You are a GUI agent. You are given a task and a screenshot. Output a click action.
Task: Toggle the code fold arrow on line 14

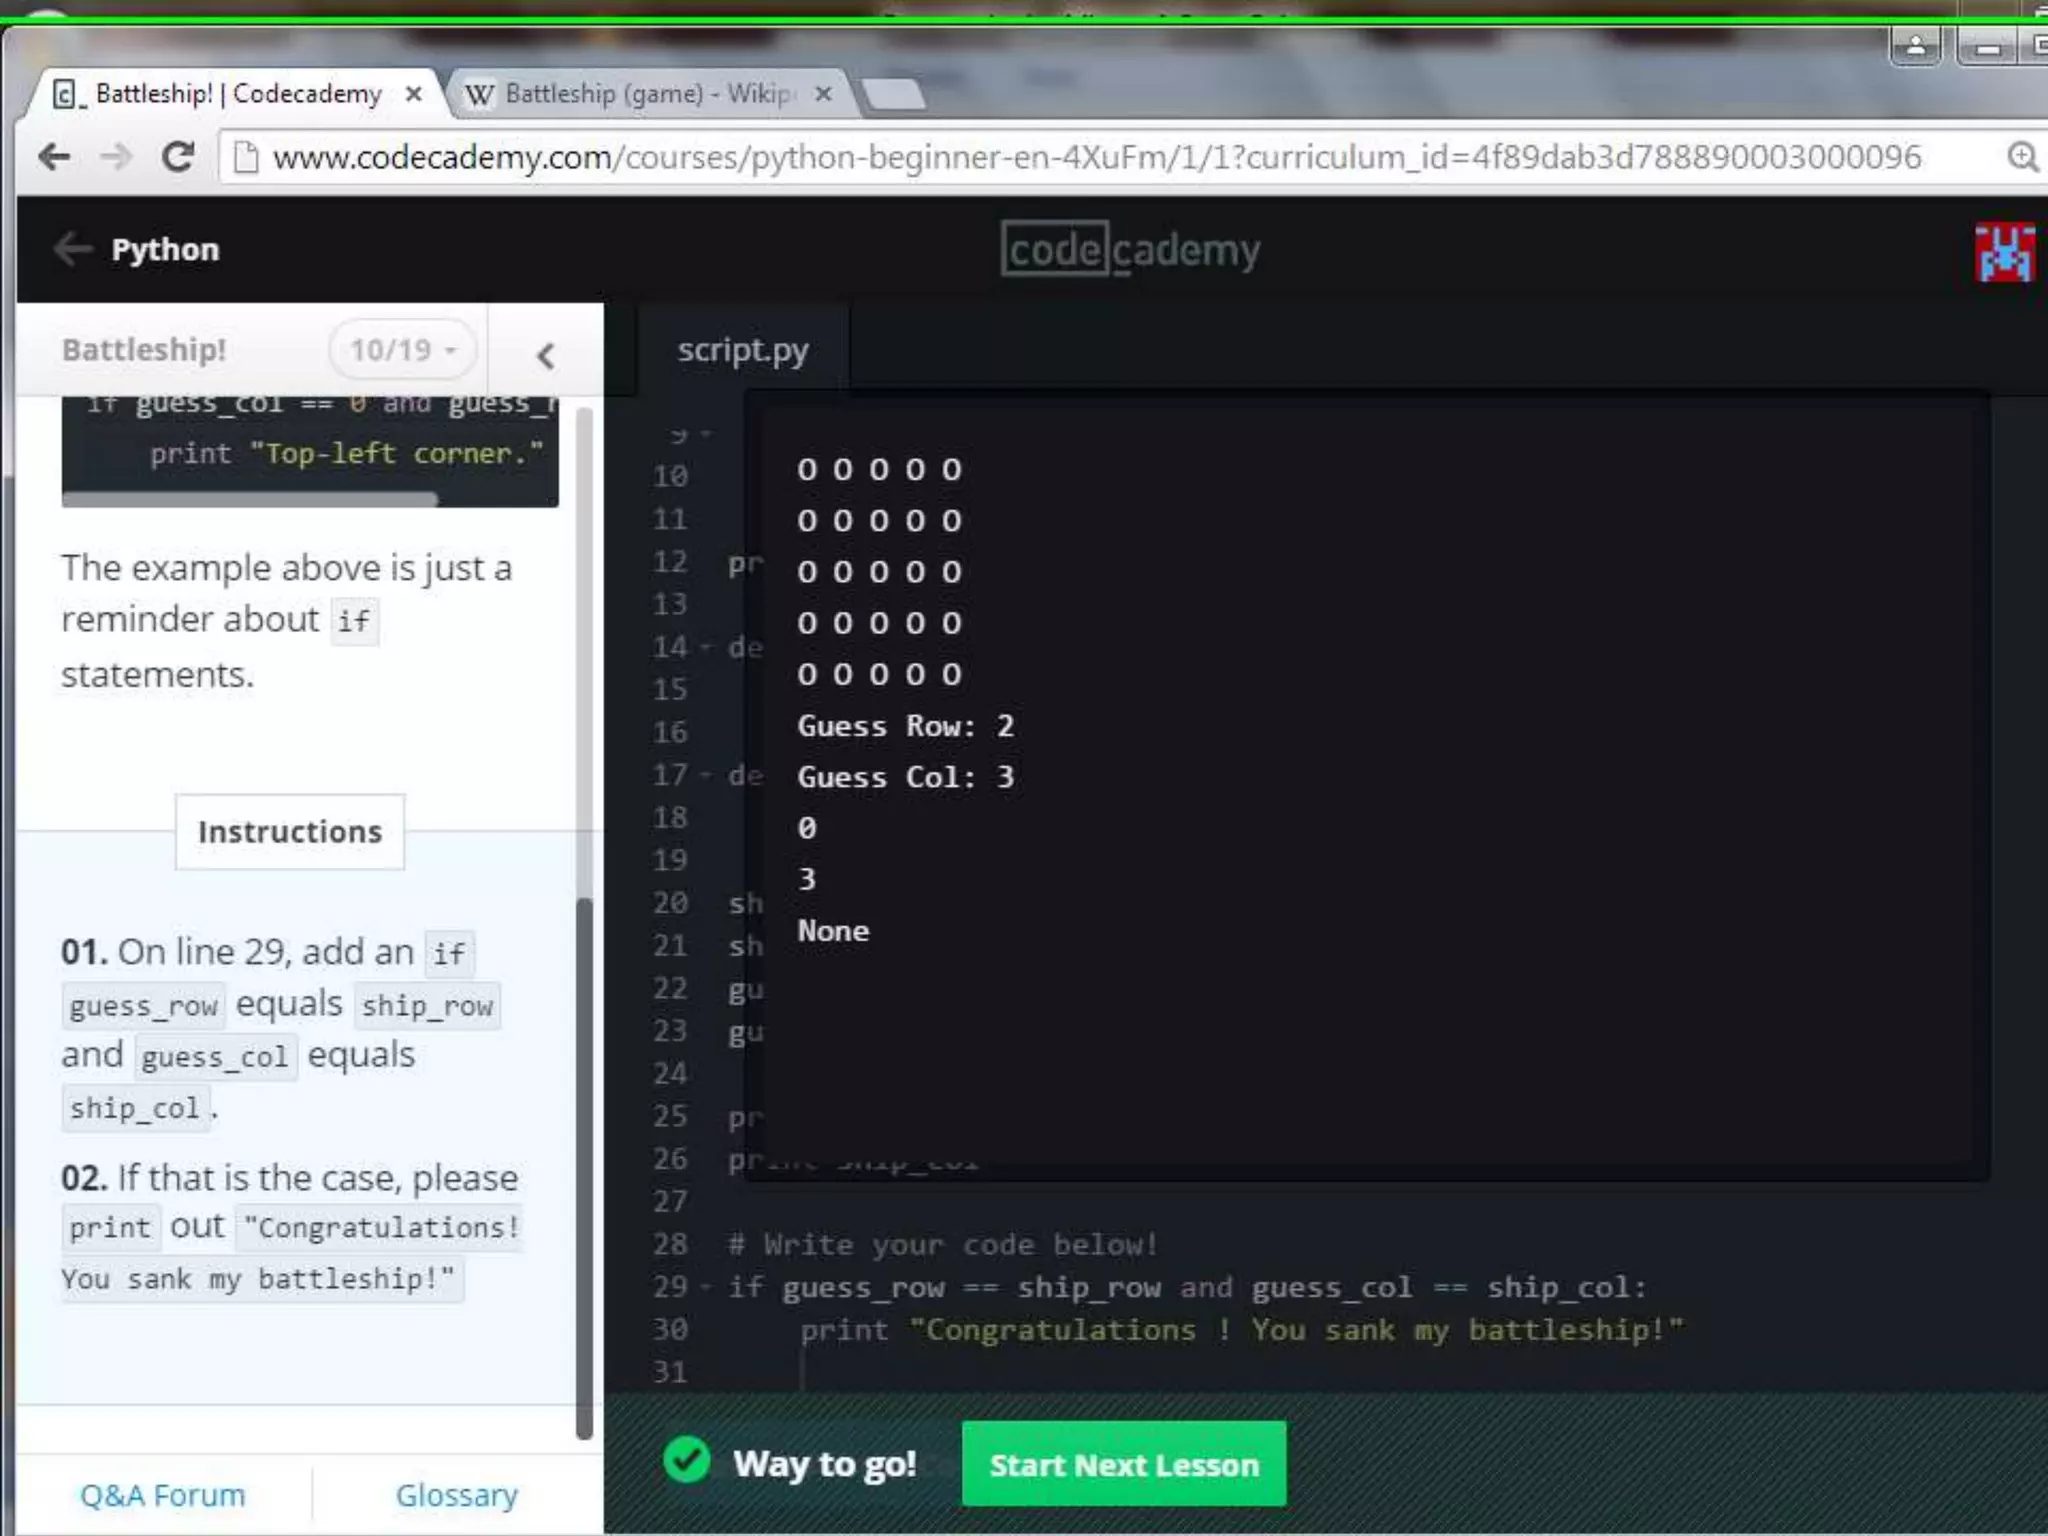tap(706, 647)
